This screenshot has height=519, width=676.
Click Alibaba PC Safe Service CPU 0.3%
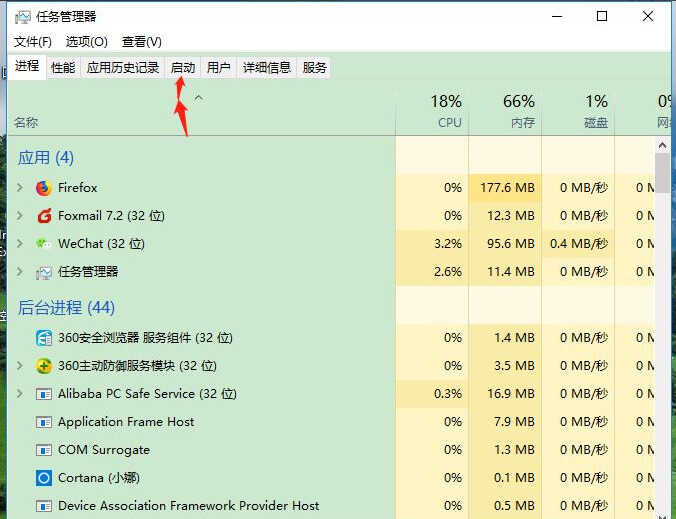[448, 394]
